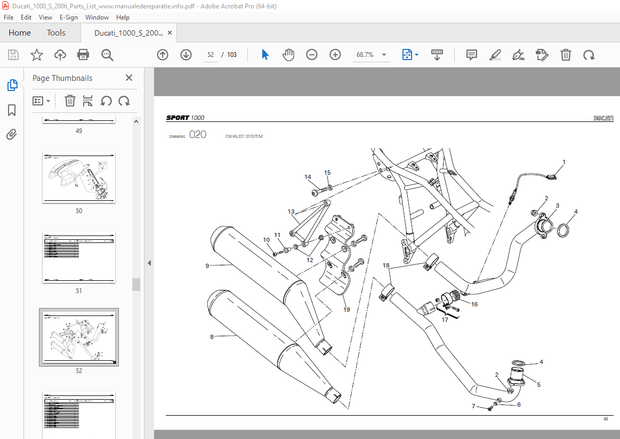Add this file to starred bookmarks
Image resolution: width=620 pixels, height=439 pixels.
click(x=36, y=55)
